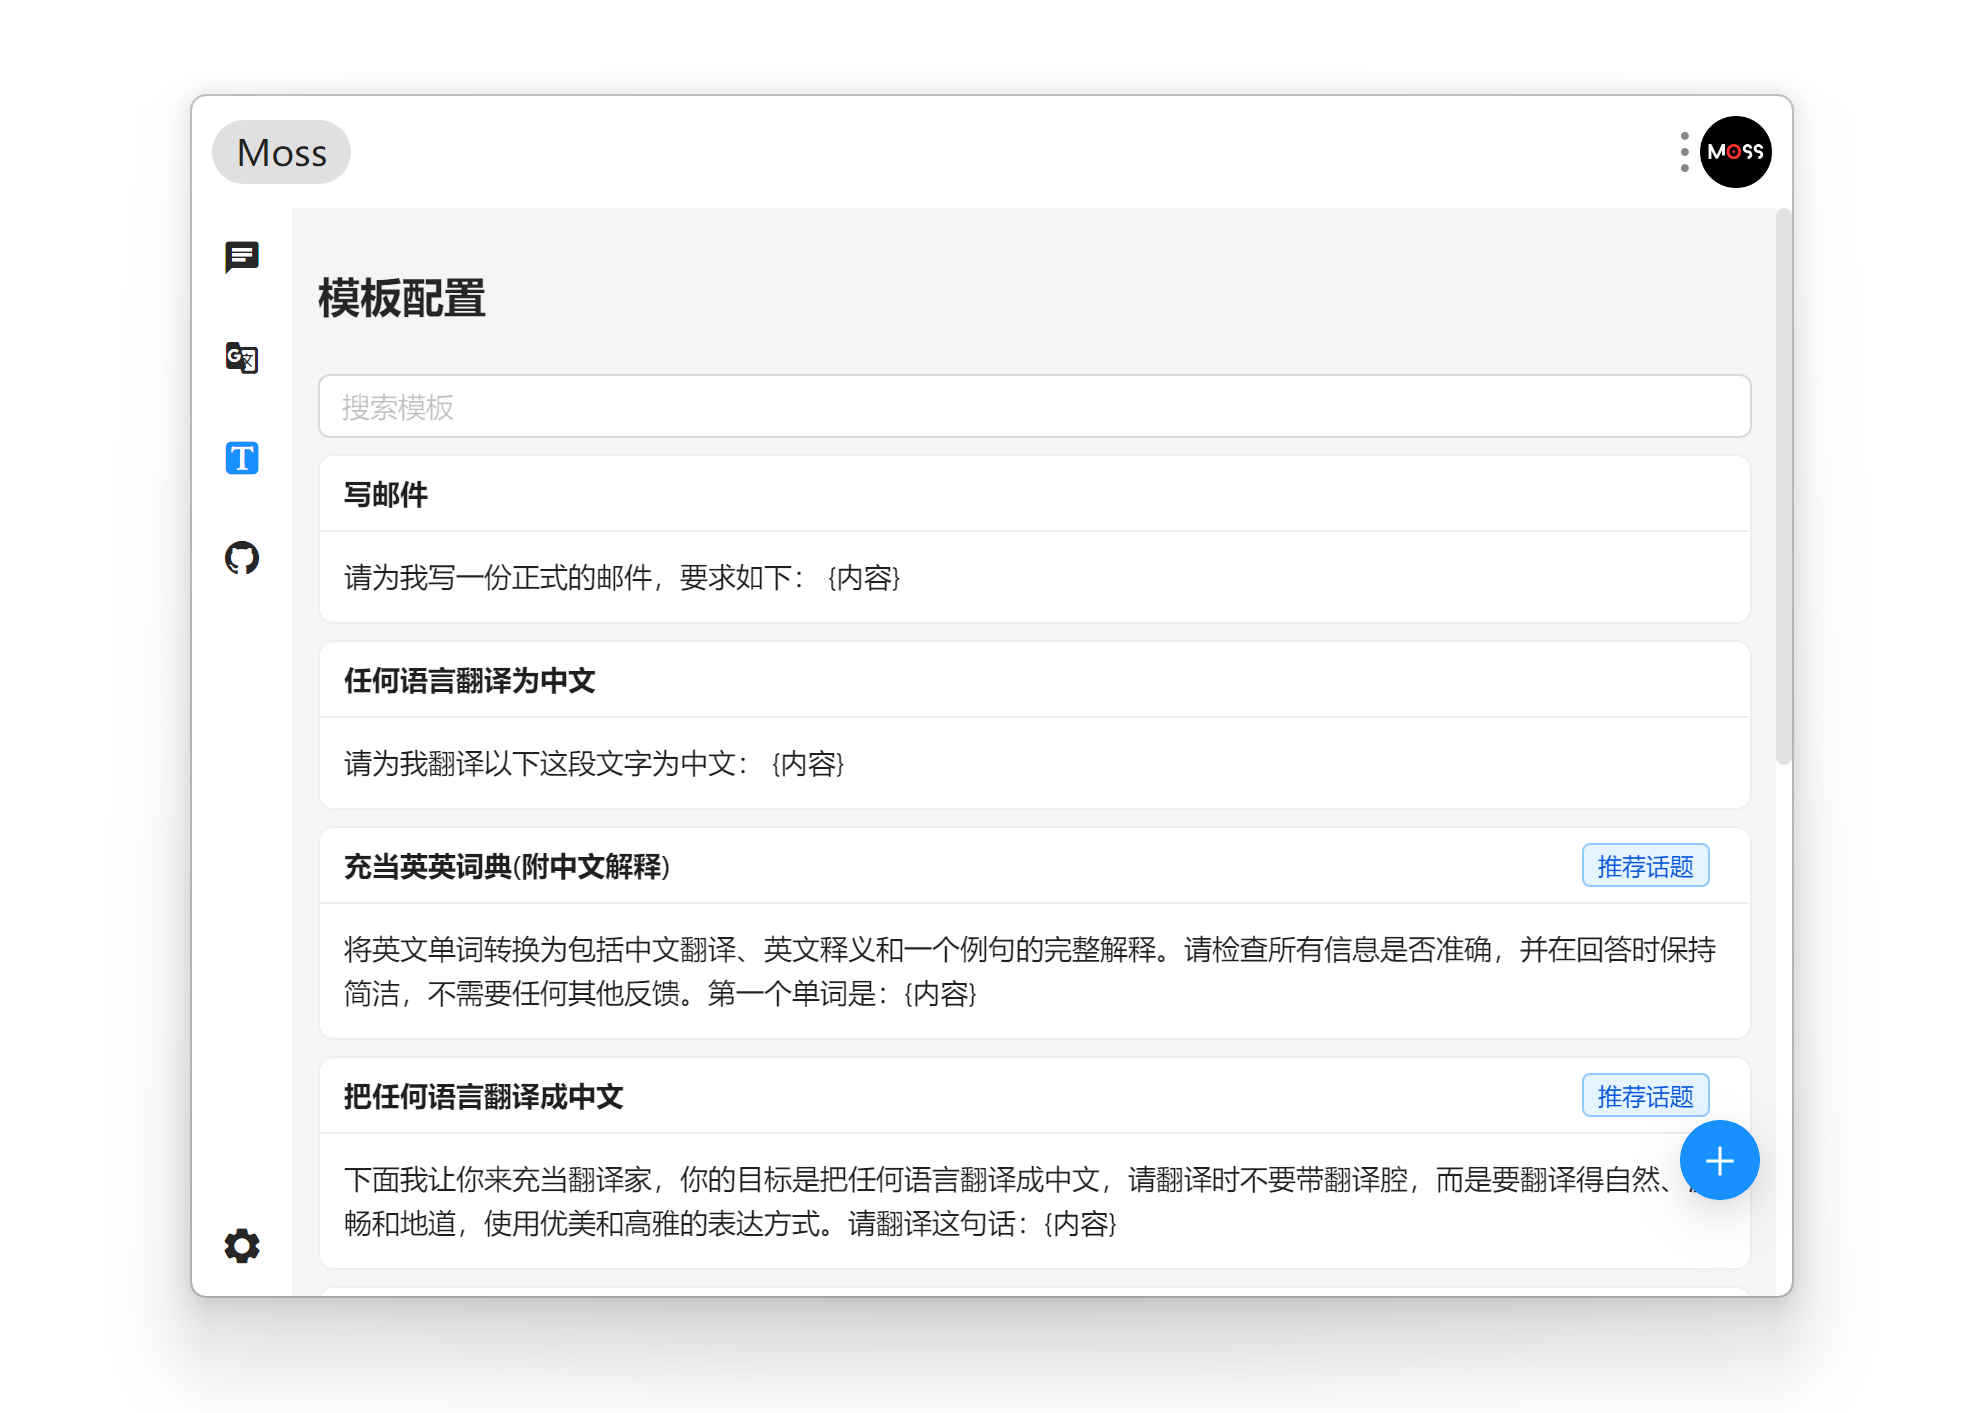Click the 请为我翻译以下这段文字为中文 template text

pos(594,764)
